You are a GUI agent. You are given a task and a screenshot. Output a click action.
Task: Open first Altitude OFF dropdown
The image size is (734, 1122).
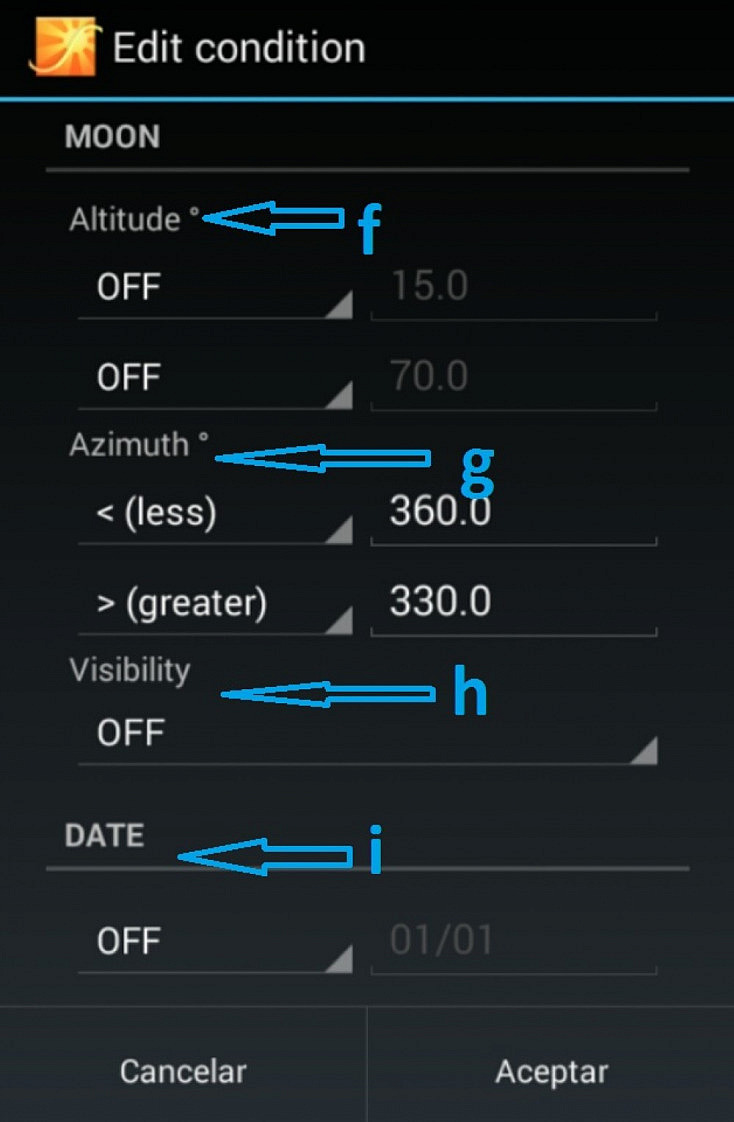pyautogui.click(x=215, y=288)
